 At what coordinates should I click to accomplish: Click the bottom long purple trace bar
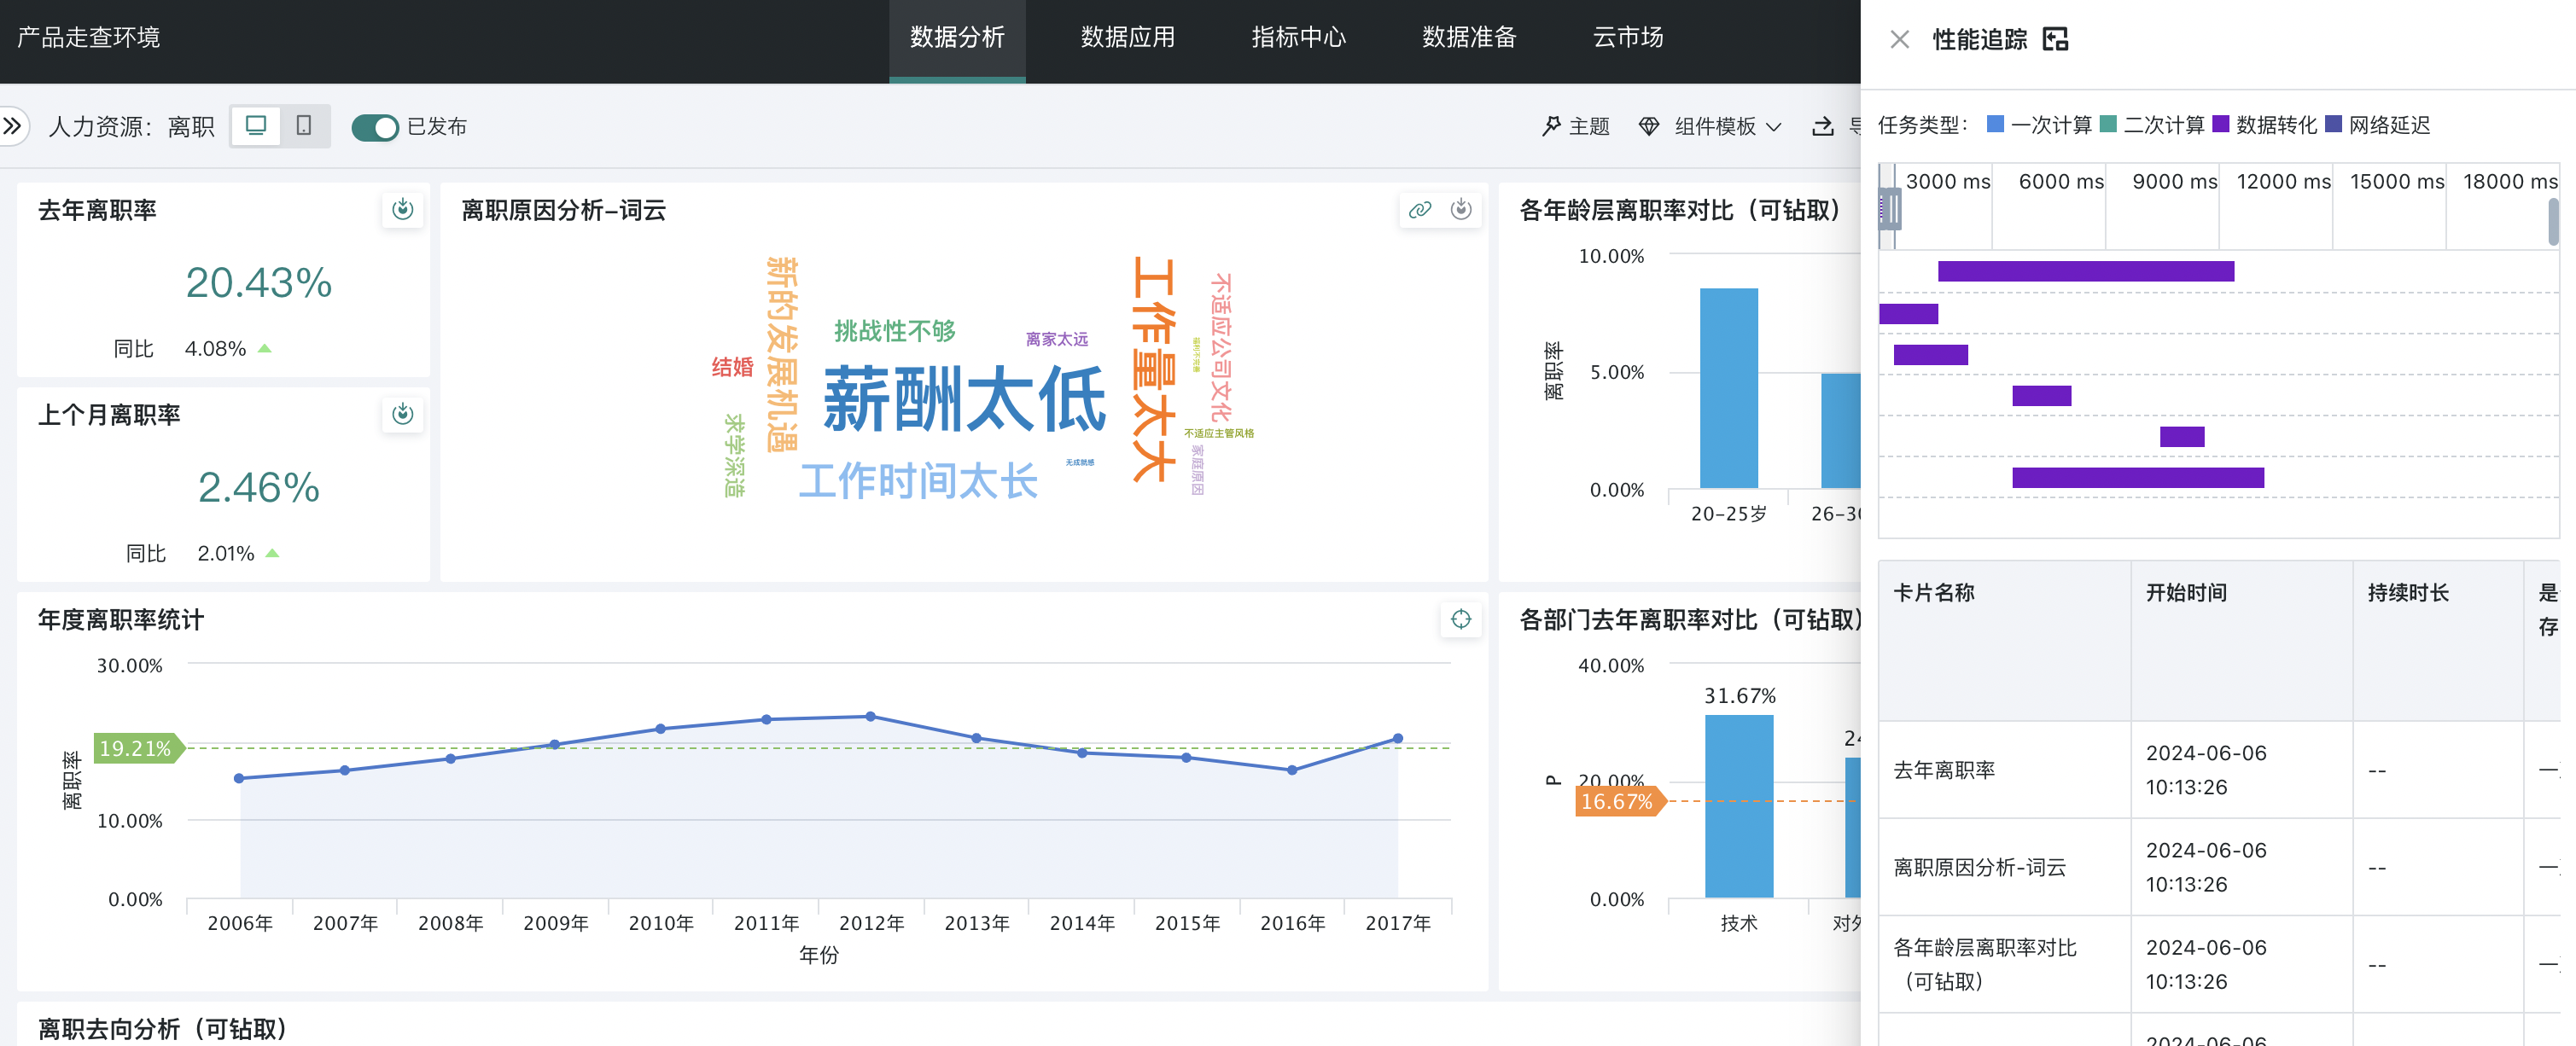[x=2138, y=478]
